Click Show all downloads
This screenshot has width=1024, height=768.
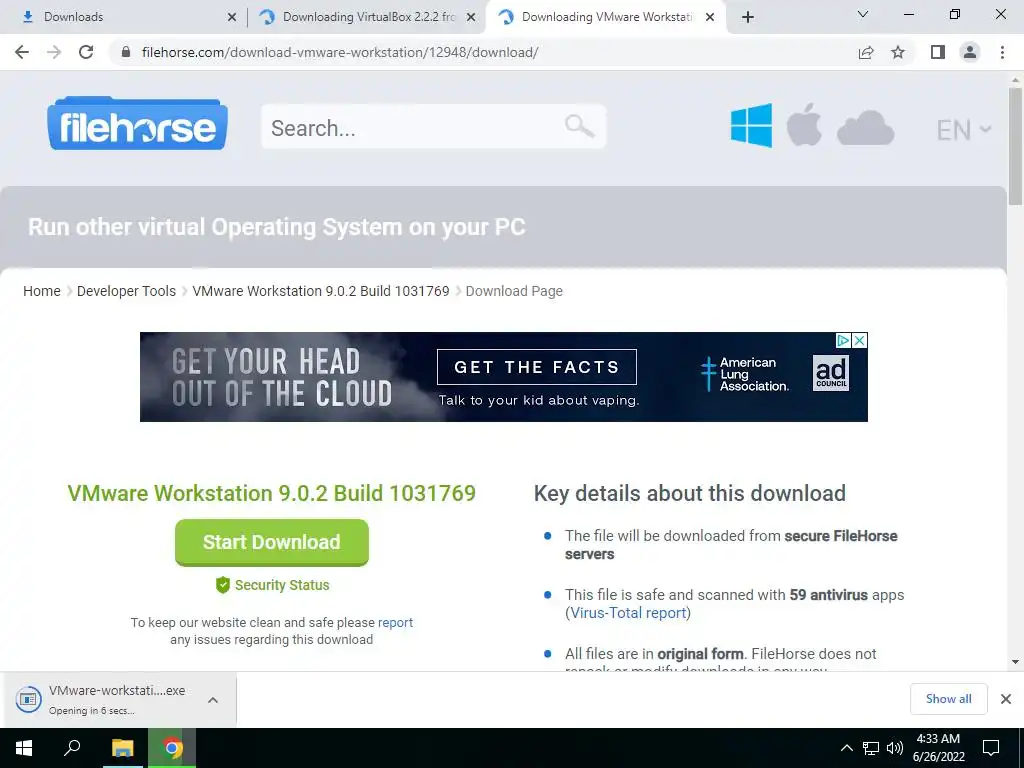(x=948, y=699)
